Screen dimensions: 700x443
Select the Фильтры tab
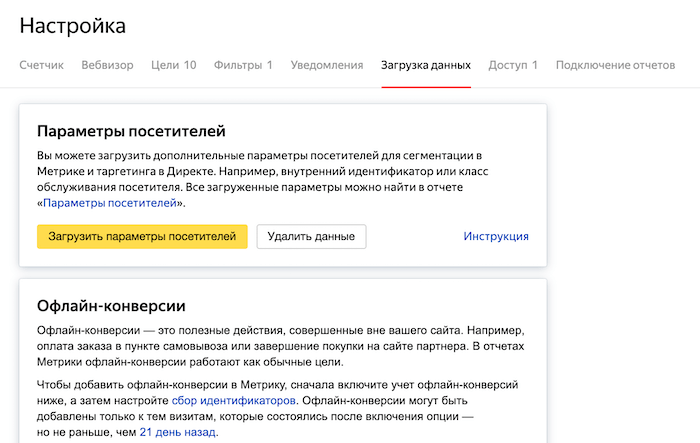[x=243, y=66]
